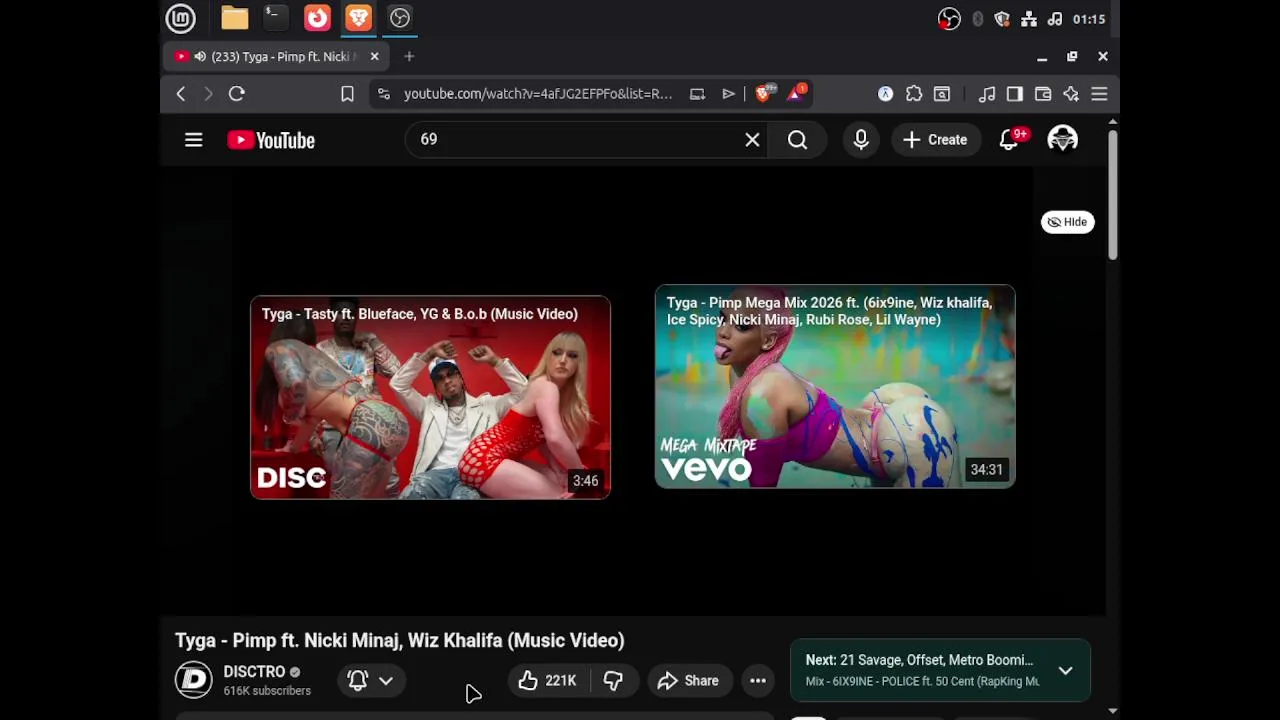Open Leo AI assistant sparkle icon
This screenshot has height=720, width=1280.
[x=1071, y=94]
